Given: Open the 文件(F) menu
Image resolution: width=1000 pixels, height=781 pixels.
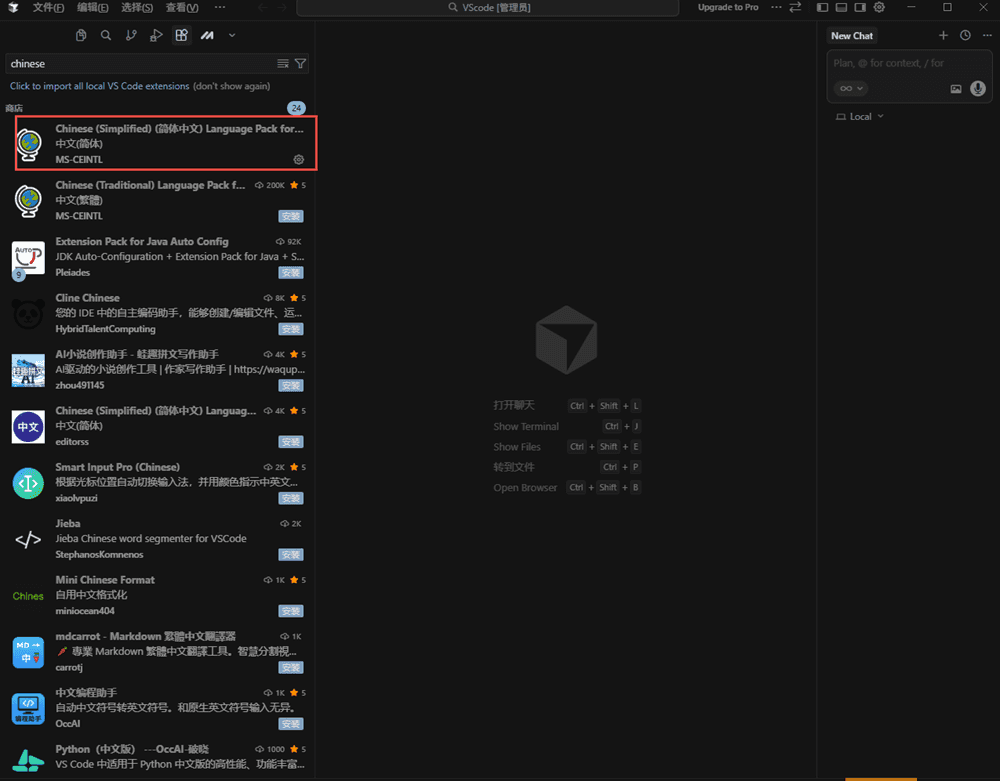Looking at the screenshot, I should coord(48,7).
